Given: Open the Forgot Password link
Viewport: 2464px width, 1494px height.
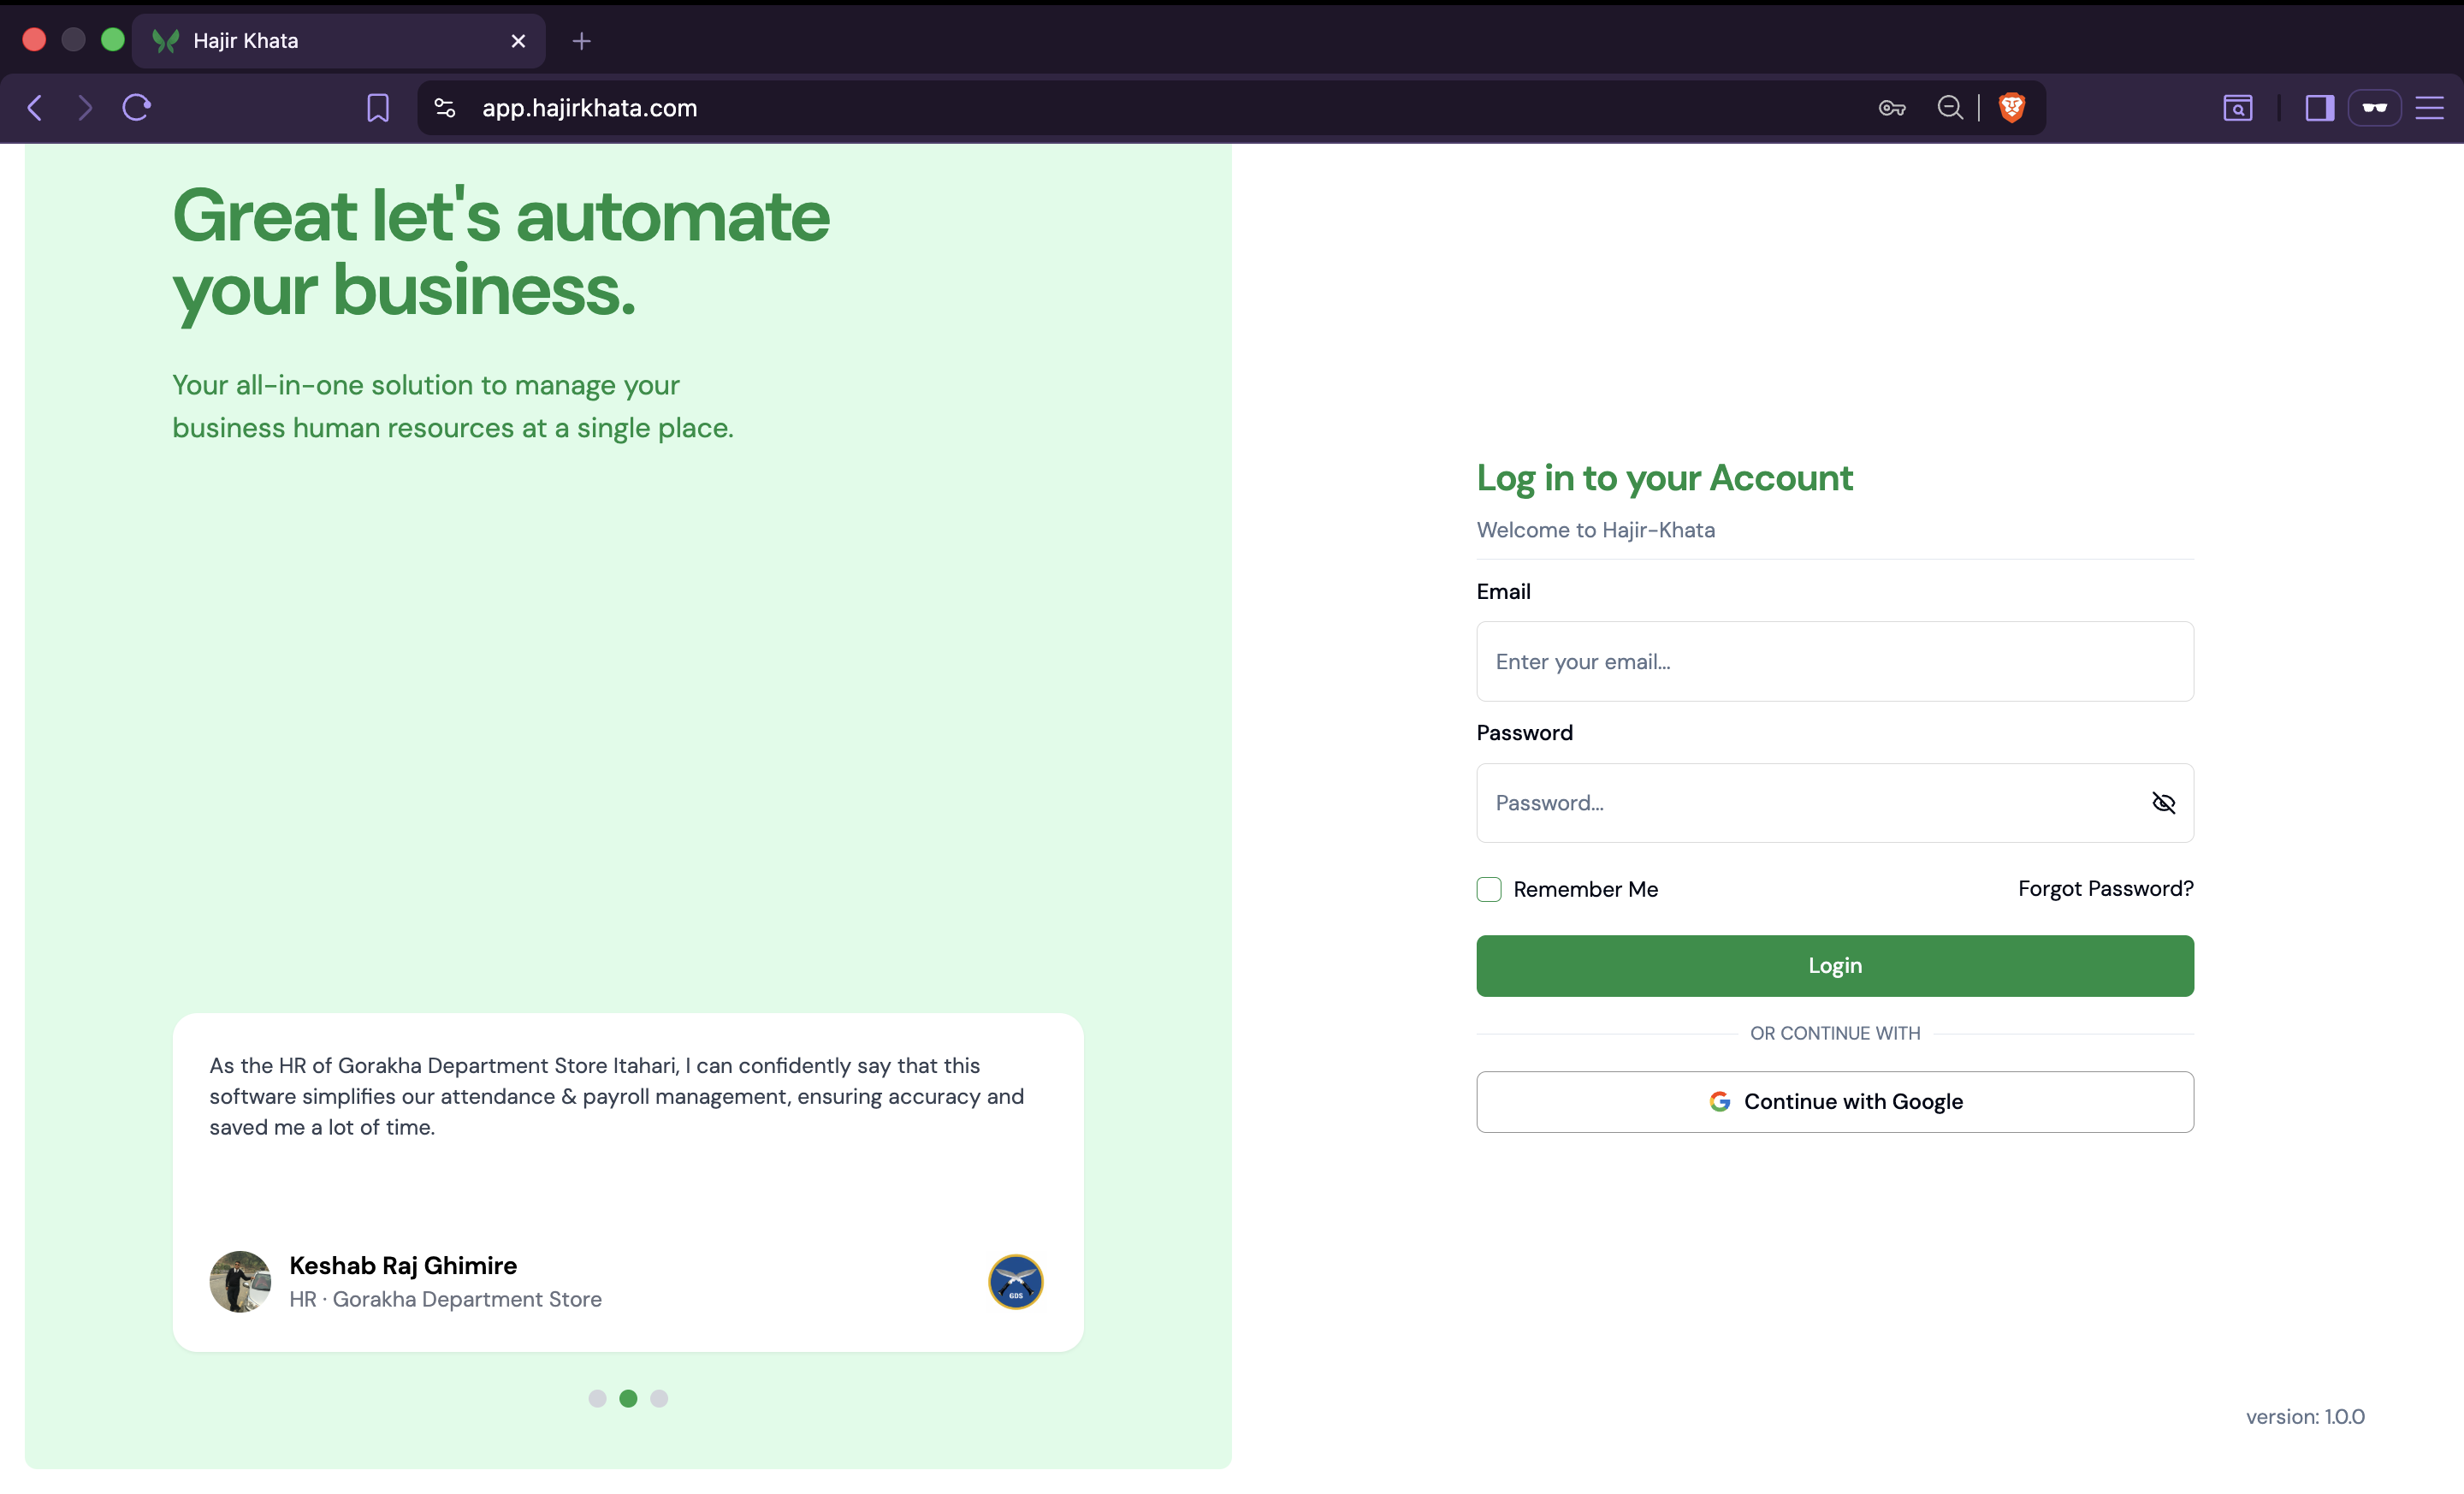Looking at the screenshot, I should [2105, 889].
